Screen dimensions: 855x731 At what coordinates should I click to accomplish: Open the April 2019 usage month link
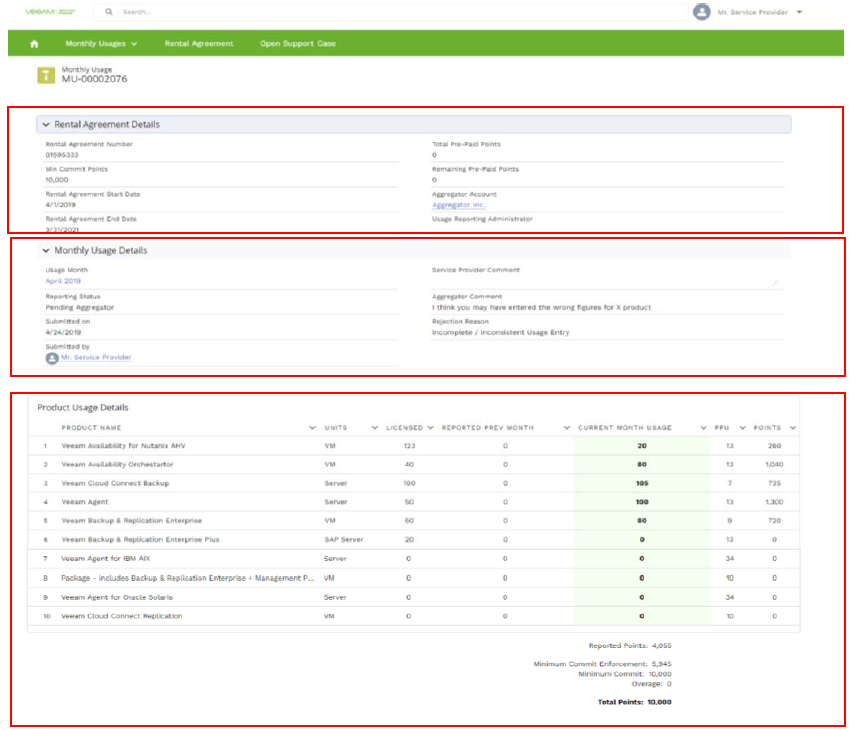63,281
